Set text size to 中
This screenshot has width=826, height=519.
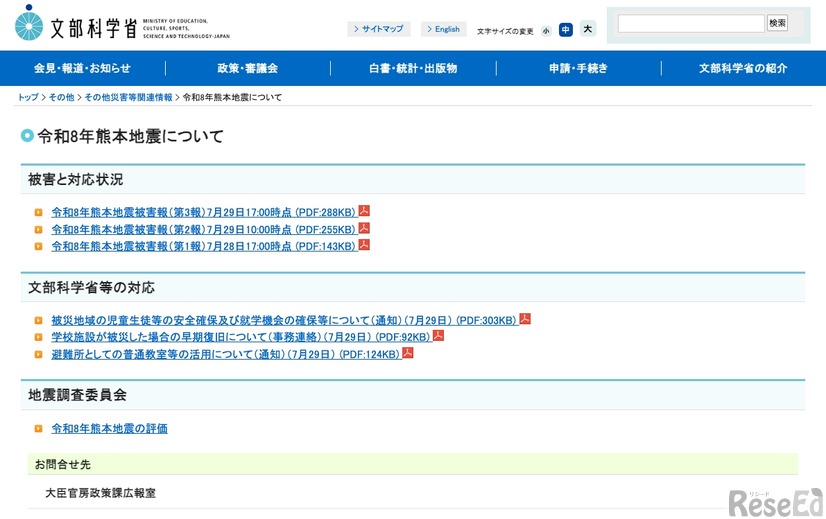(x=566, y=30)
